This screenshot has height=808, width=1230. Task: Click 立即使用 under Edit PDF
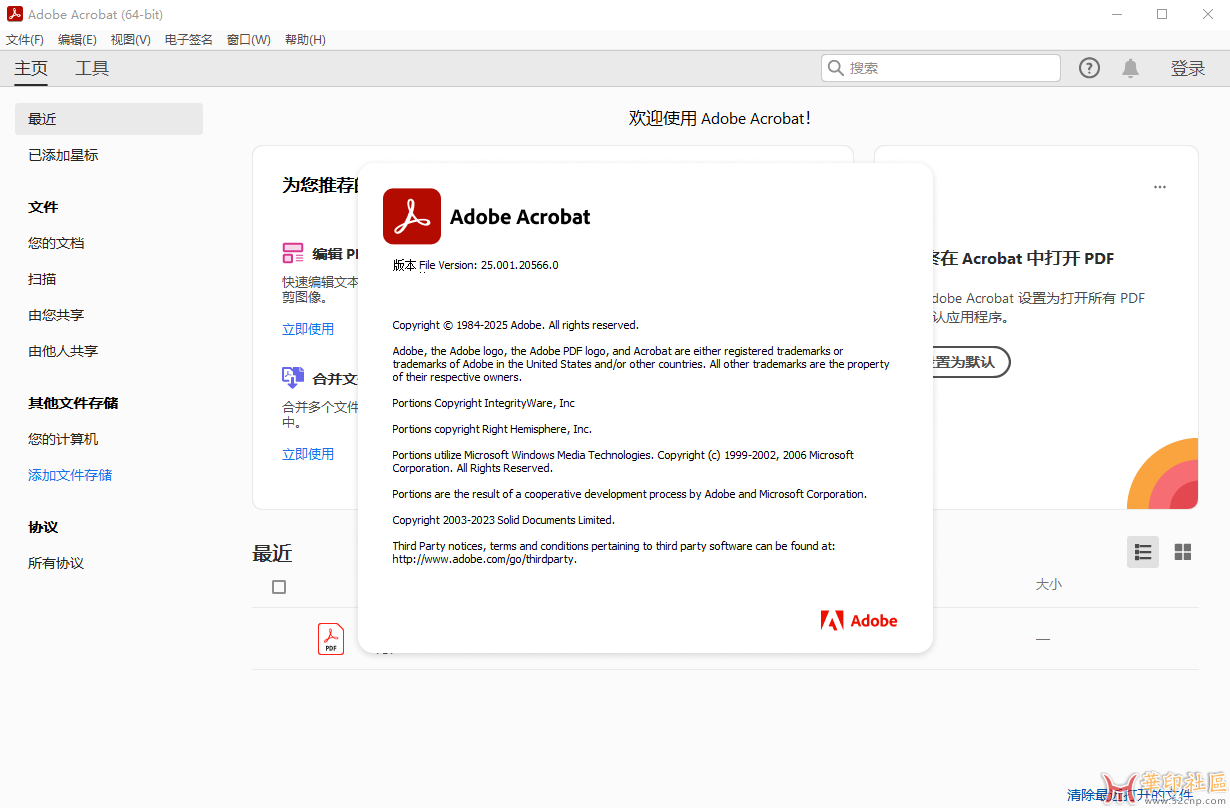pyautogui.click(x=308, y=329)
